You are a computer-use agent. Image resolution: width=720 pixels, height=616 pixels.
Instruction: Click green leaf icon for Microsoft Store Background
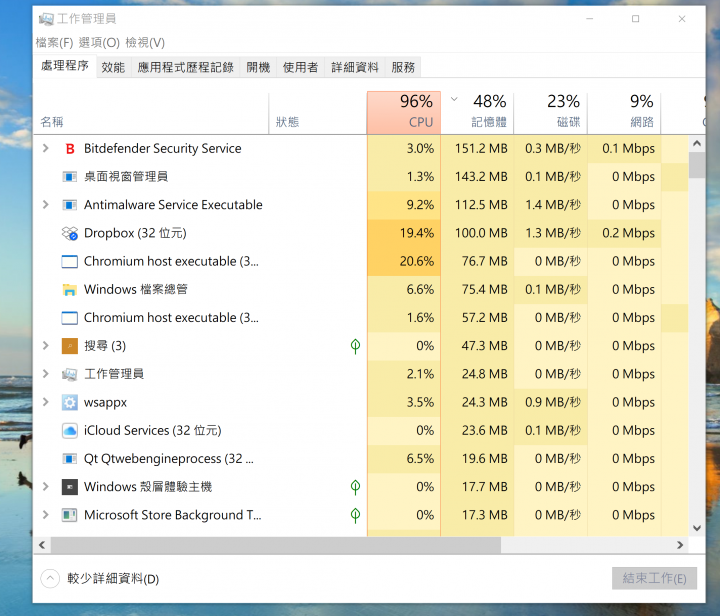[x=355, y=515]
